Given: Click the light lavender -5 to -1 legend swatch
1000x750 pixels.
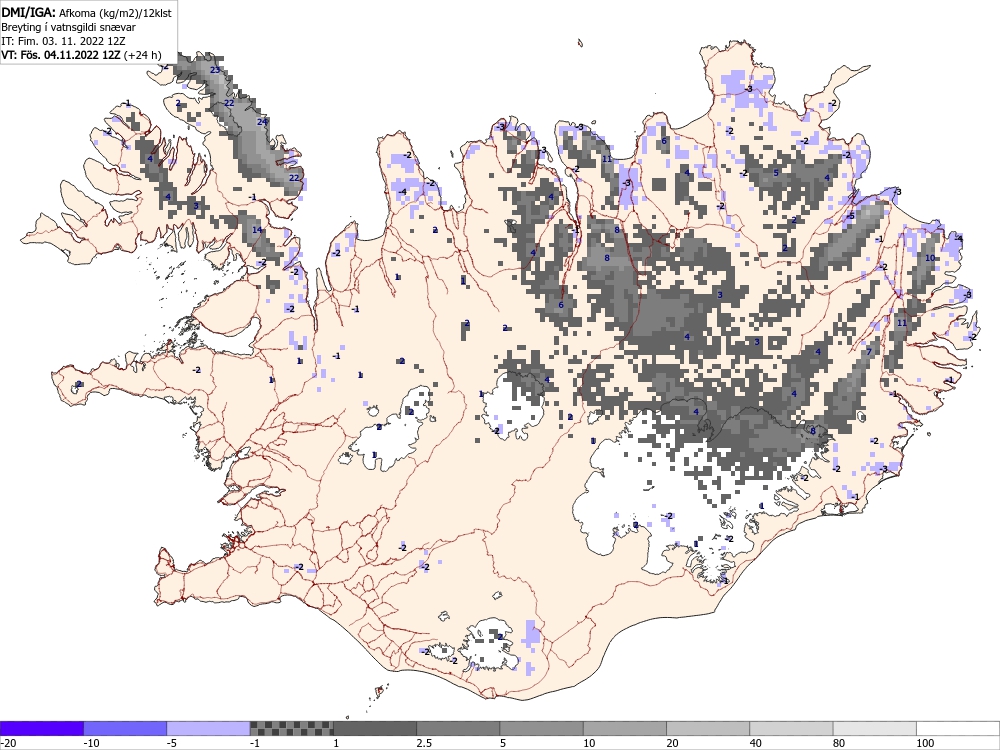Looking at the screenshot, I should (209, 728).
